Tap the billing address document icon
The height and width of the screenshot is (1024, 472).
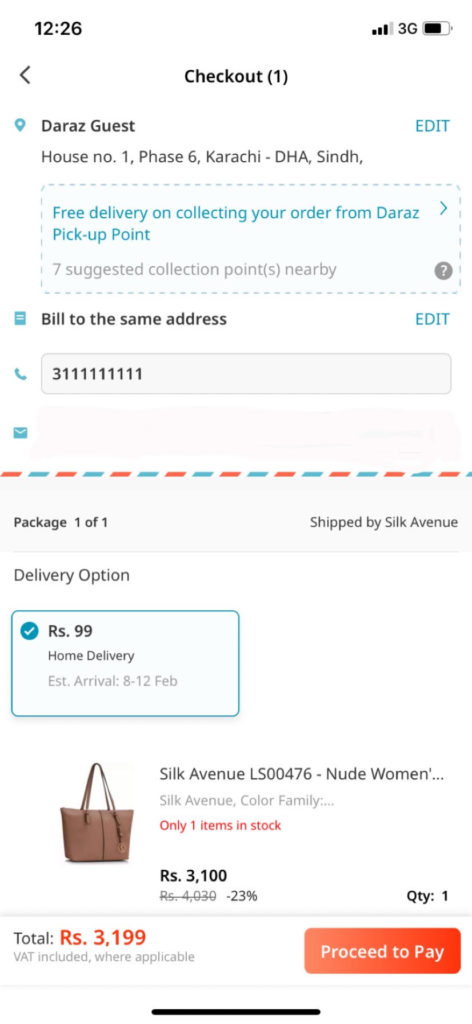(20, 319)
